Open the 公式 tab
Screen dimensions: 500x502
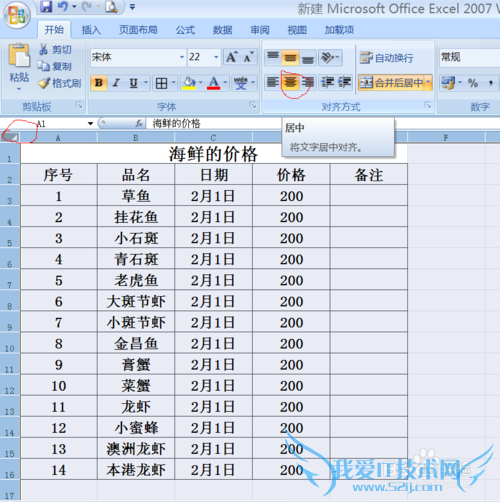pos(185,30)
